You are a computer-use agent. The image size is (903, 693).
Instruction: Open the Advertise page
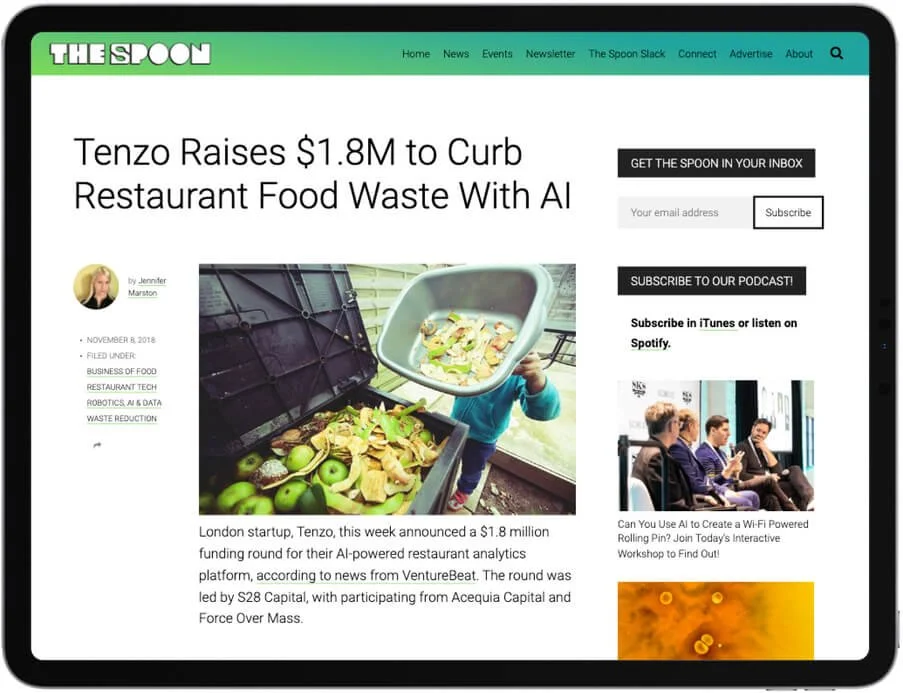[x=750, y=54]
